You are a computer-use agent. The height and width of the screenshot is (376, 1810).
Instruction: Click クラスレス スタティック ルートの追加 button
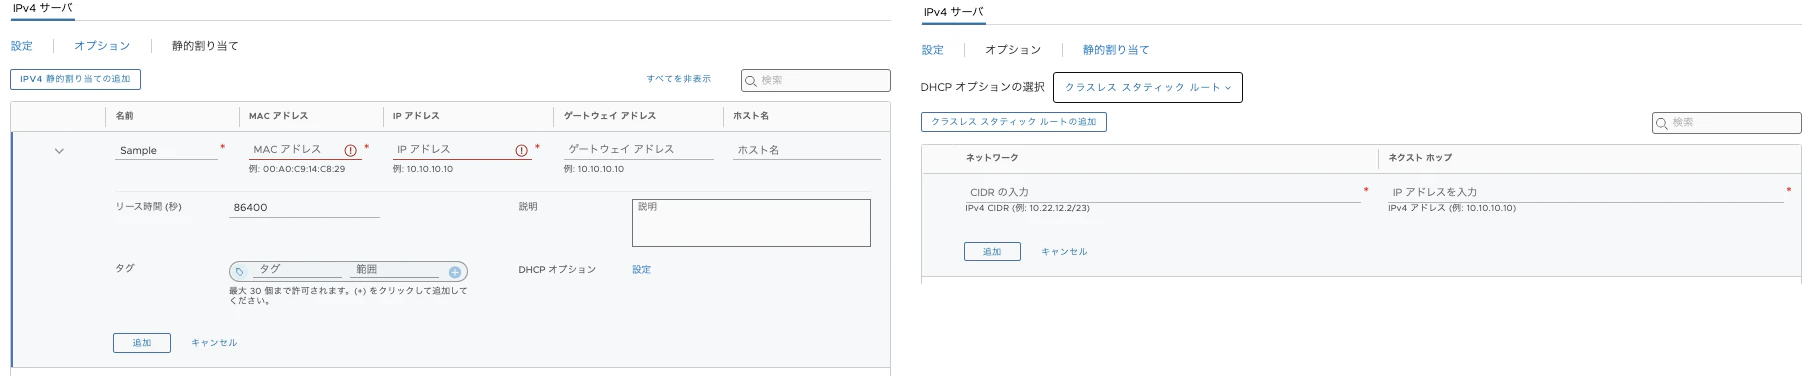pos(1014,122)
